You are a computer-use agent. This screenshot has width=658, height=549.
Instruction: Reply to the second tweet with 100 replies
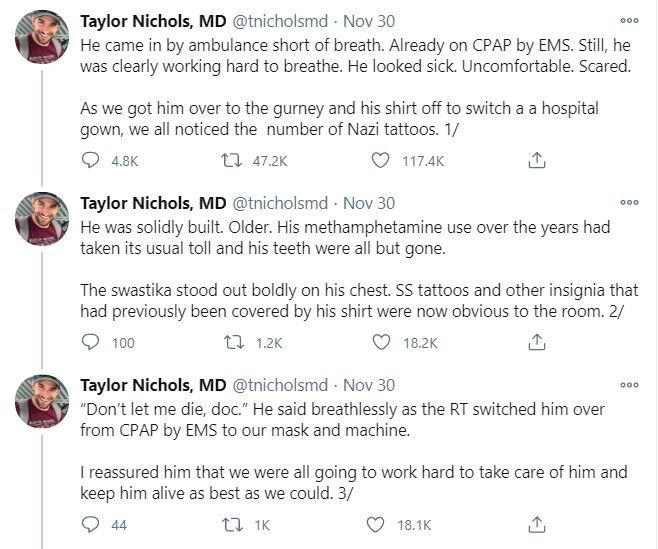(x=91, y=342)
